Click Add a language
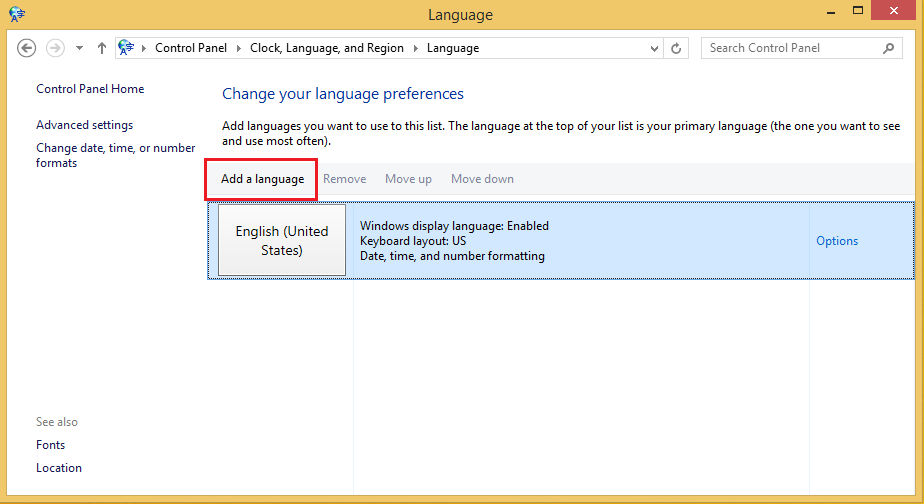 coord(262,179)
